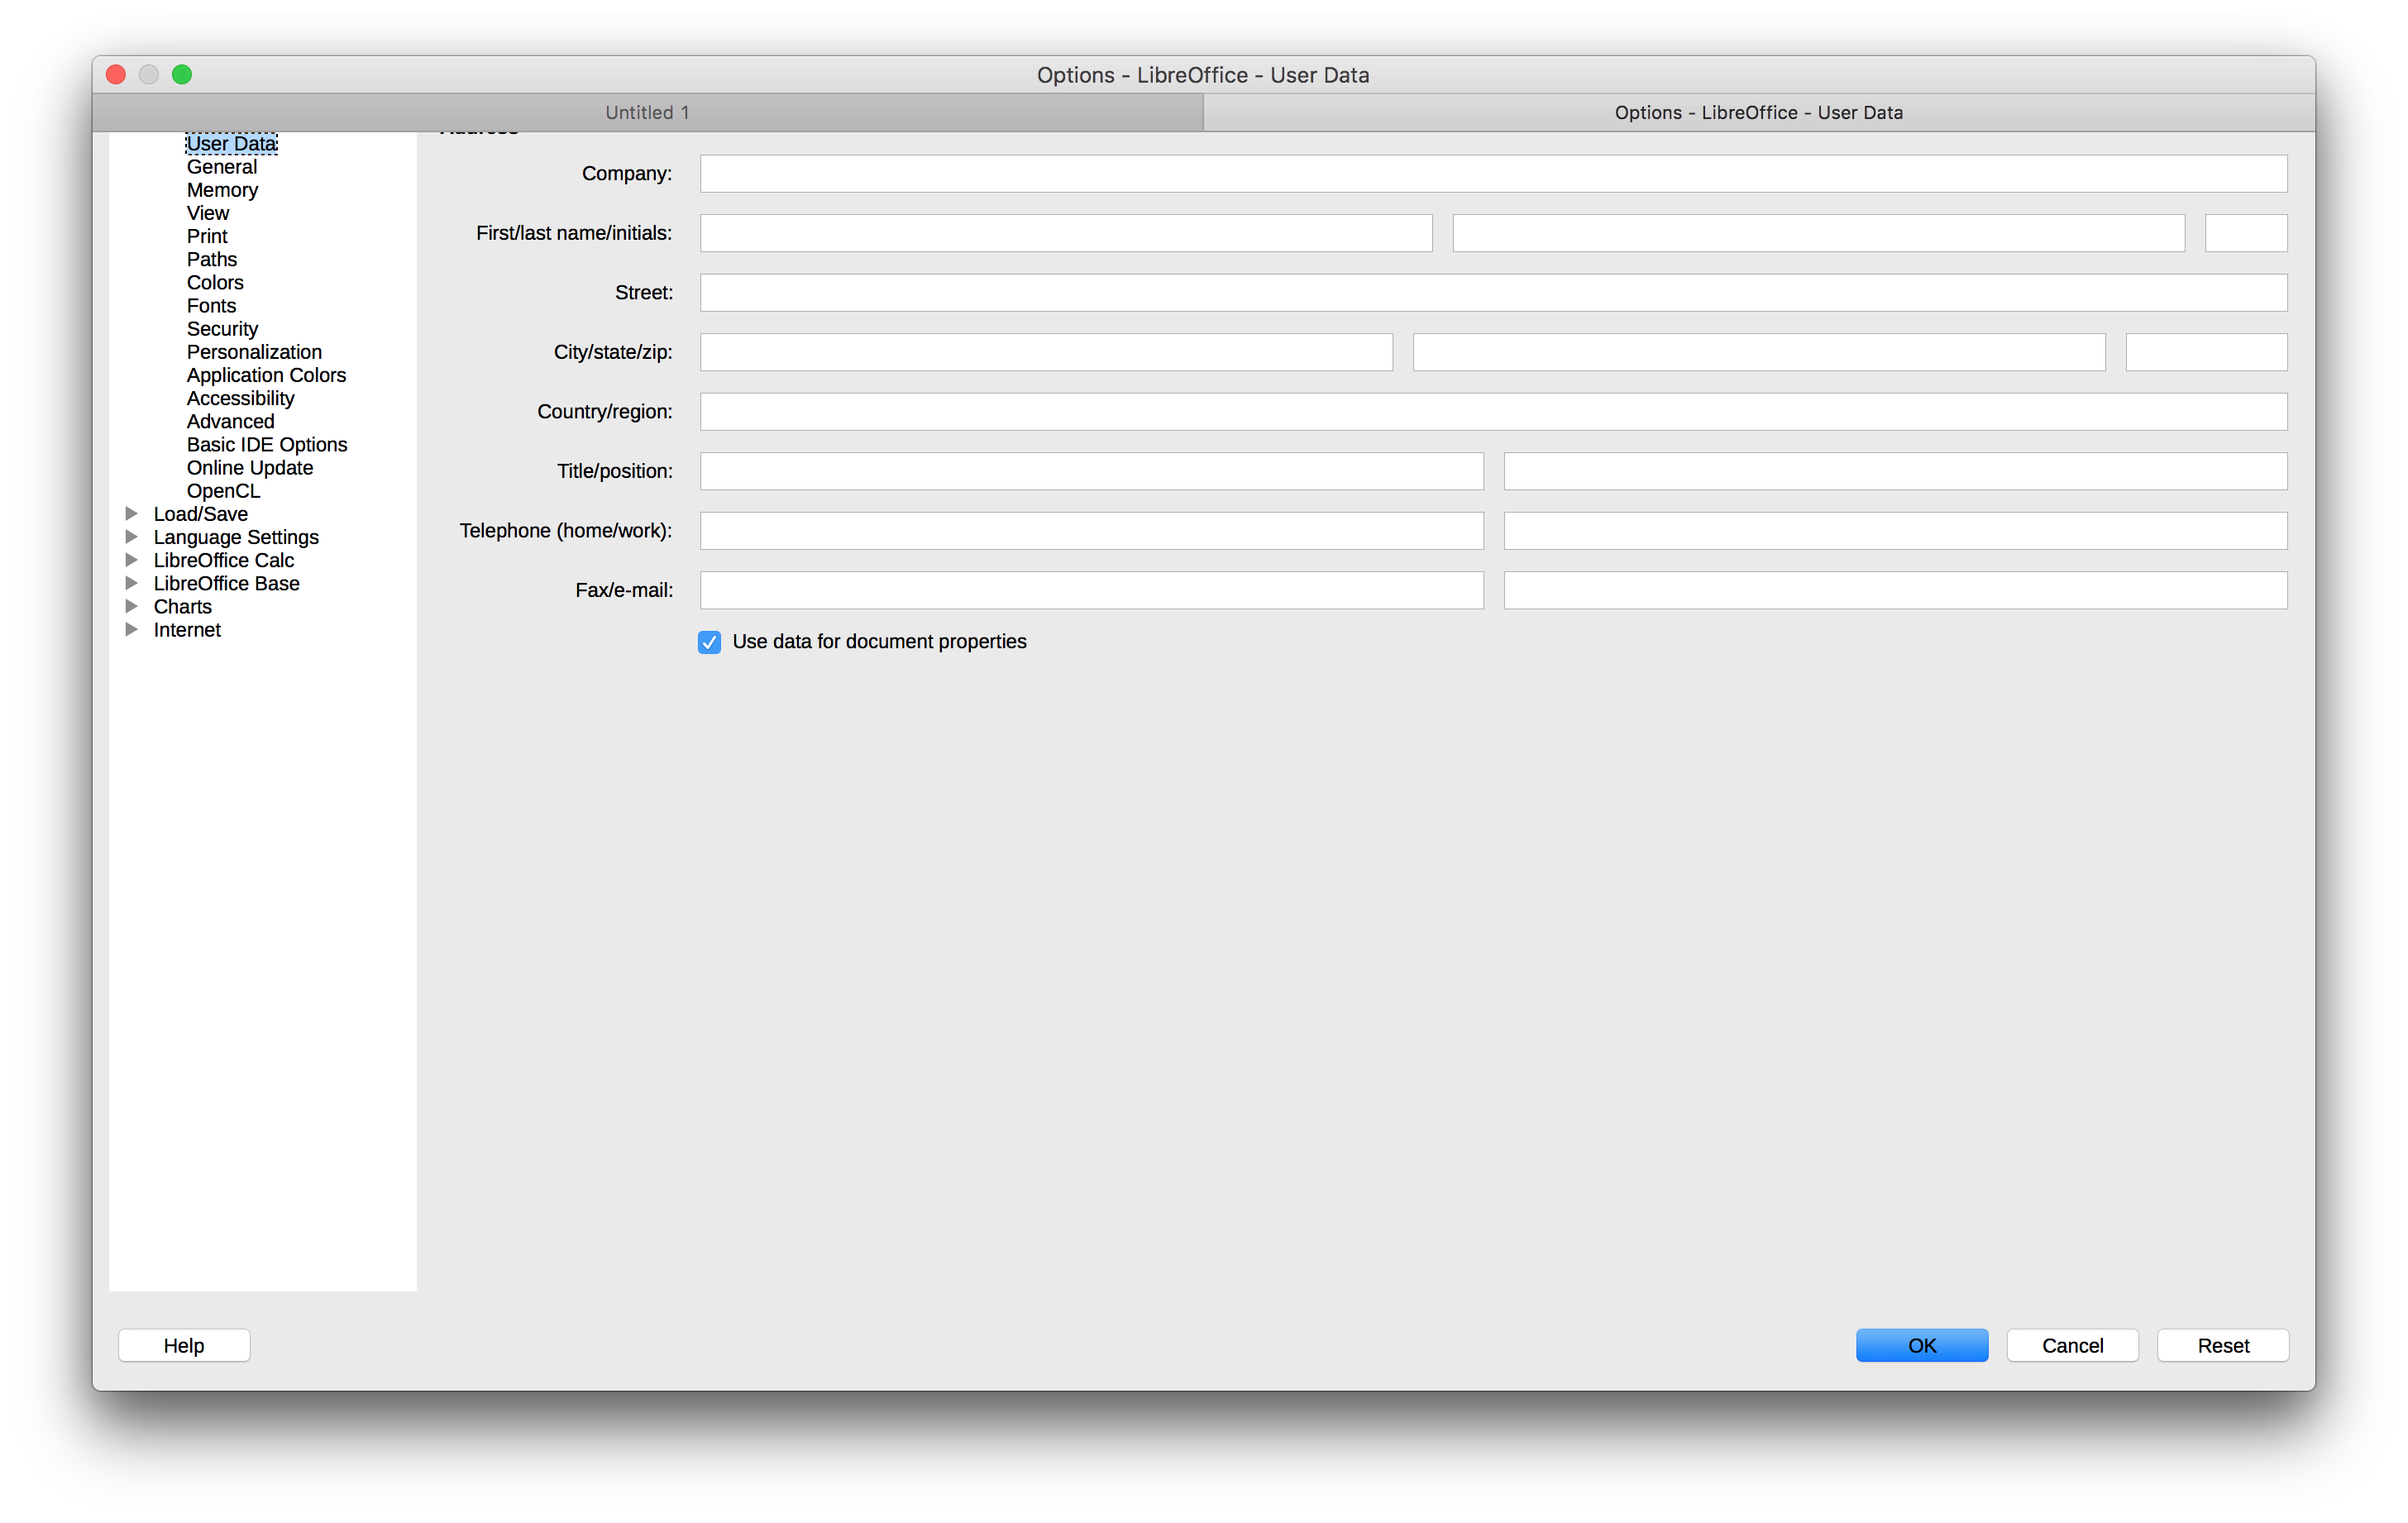Focus the home telephone input field
2408x1523 pixels.
1092,530
